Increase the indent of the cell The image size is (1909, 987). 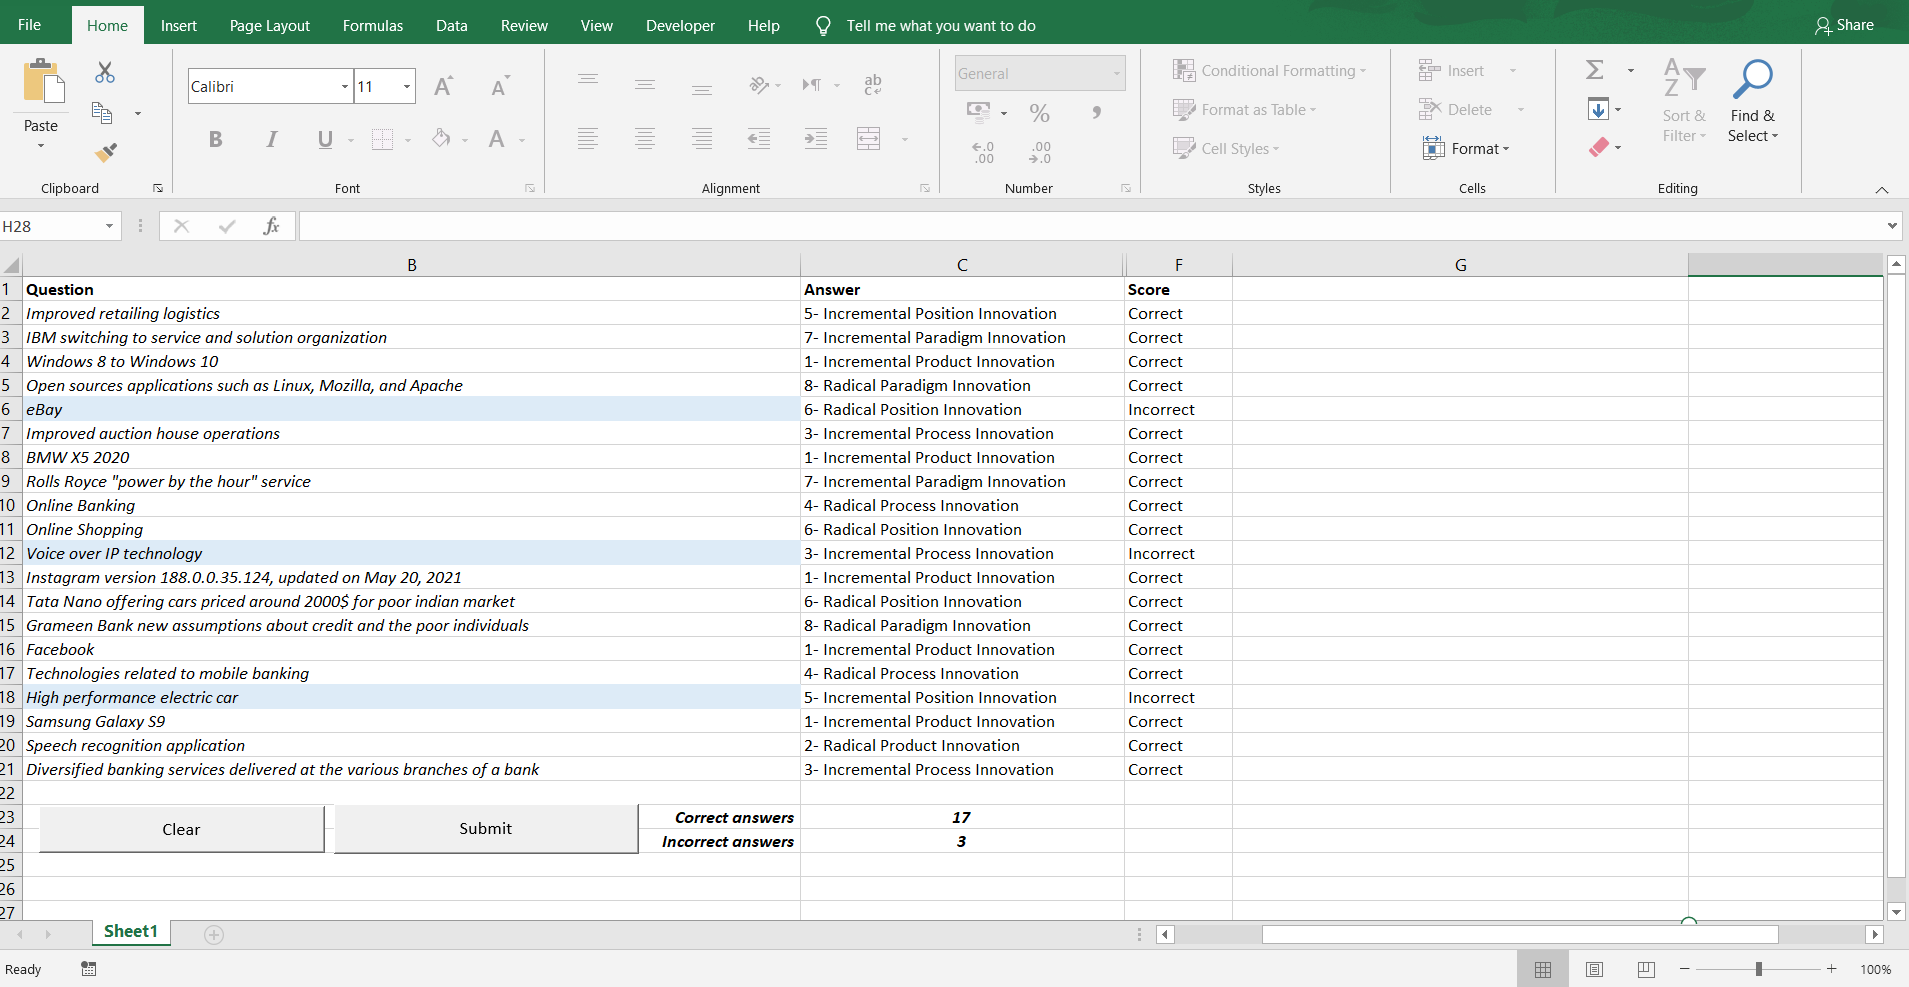(x=816, y=139)
